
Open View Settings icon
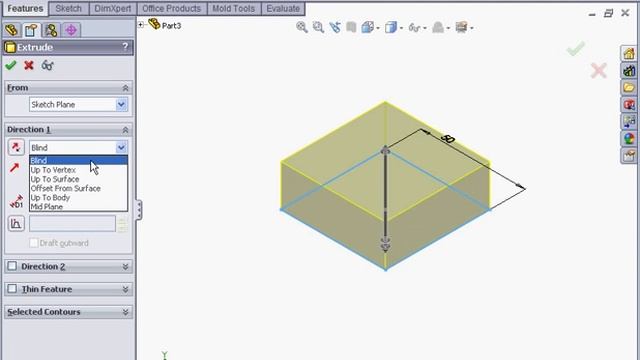[461, 27]
